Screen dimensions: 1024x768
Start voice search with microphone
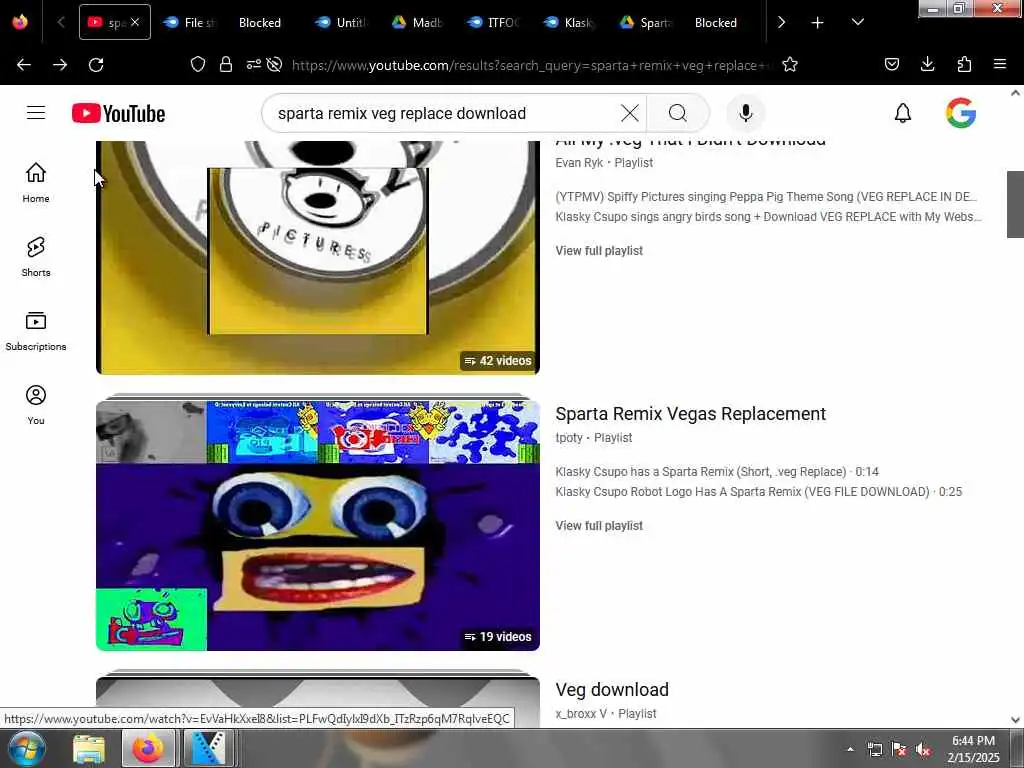(745, 114)
